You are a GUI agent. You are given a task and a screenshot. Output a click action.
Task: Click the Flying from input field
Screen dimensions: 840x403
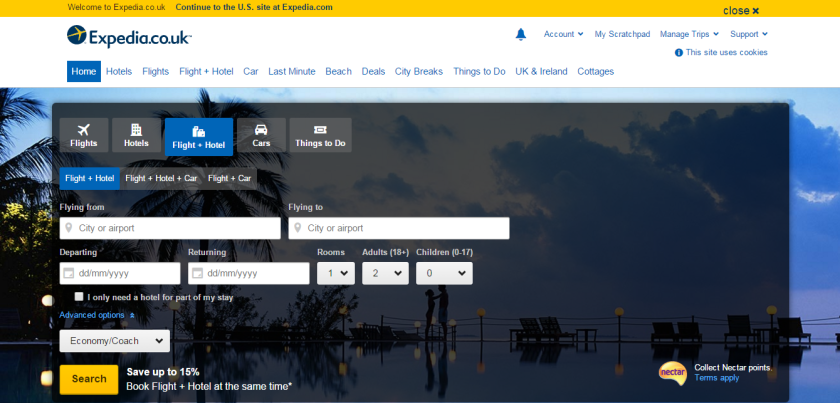[170, 228]
